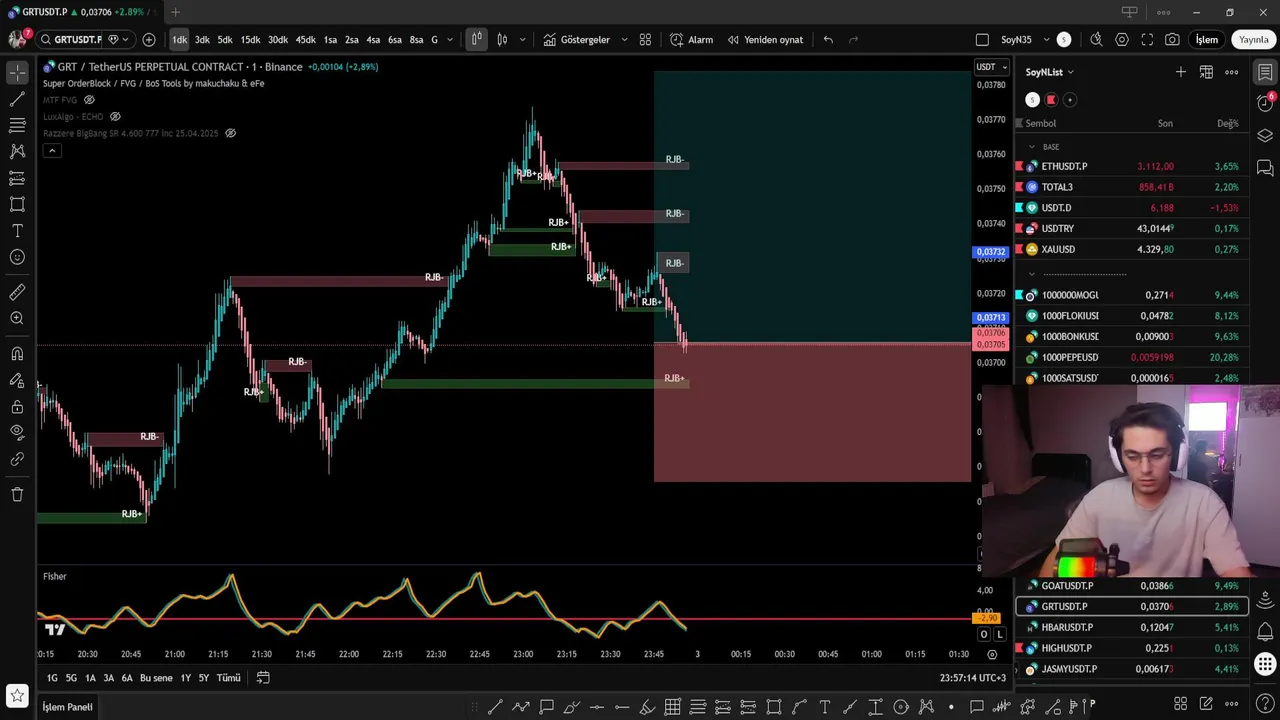Click Yeniden oynat replay button
1280x720 pixels.
(765, 40)
